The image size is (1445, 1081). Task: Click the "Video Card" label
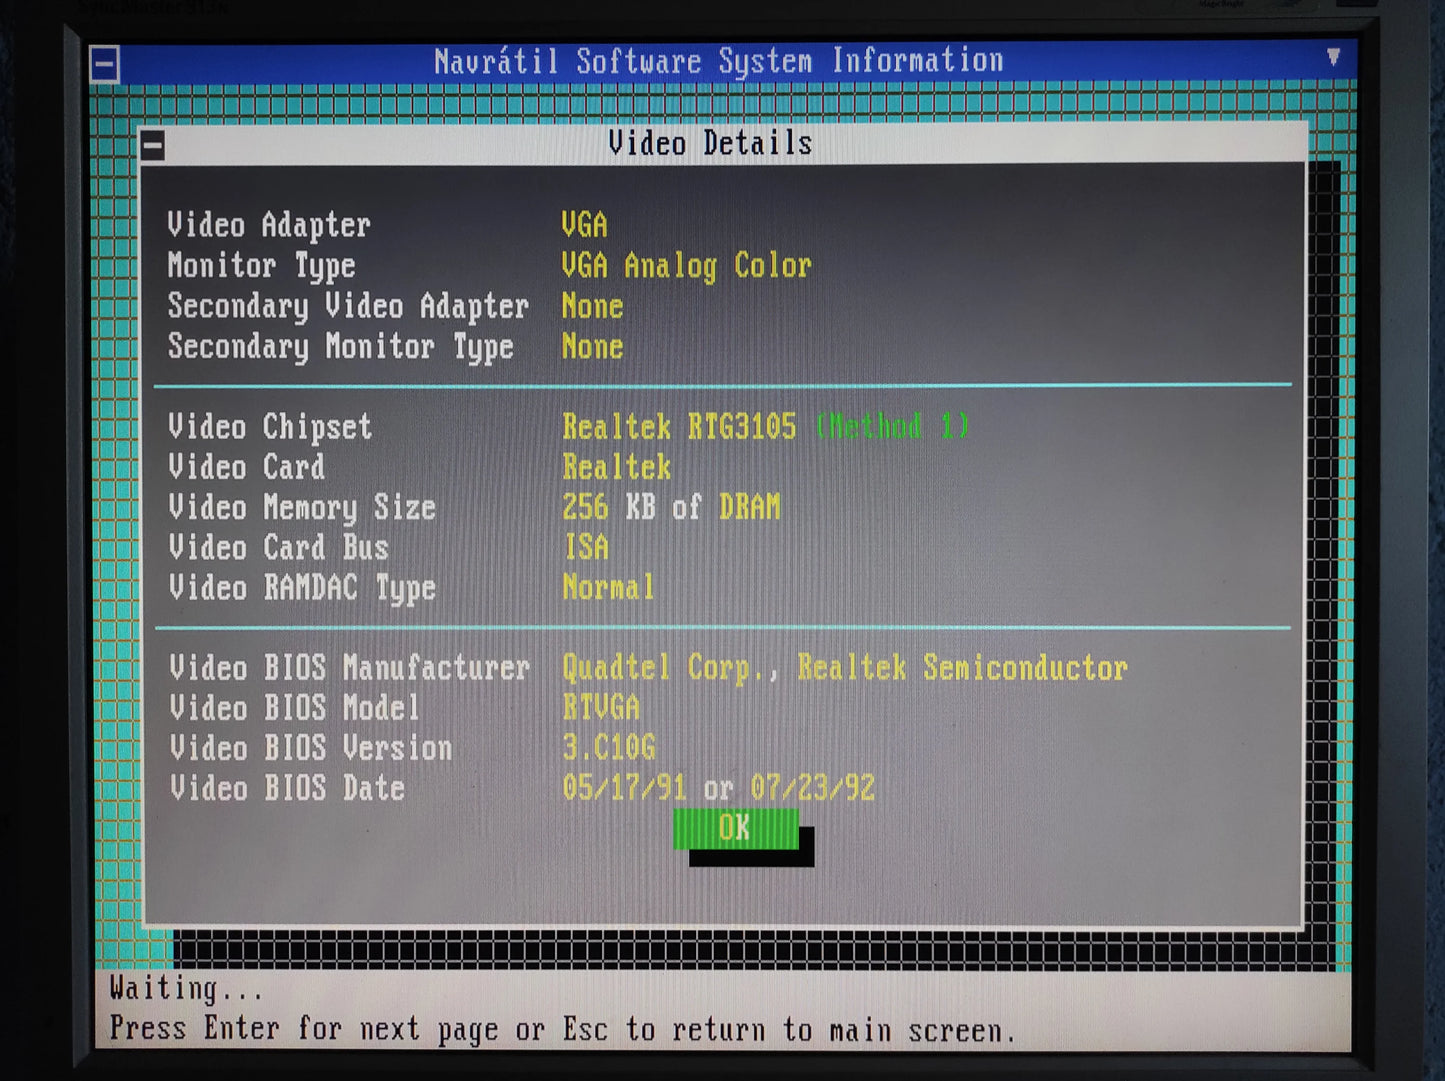click(246, 467)
